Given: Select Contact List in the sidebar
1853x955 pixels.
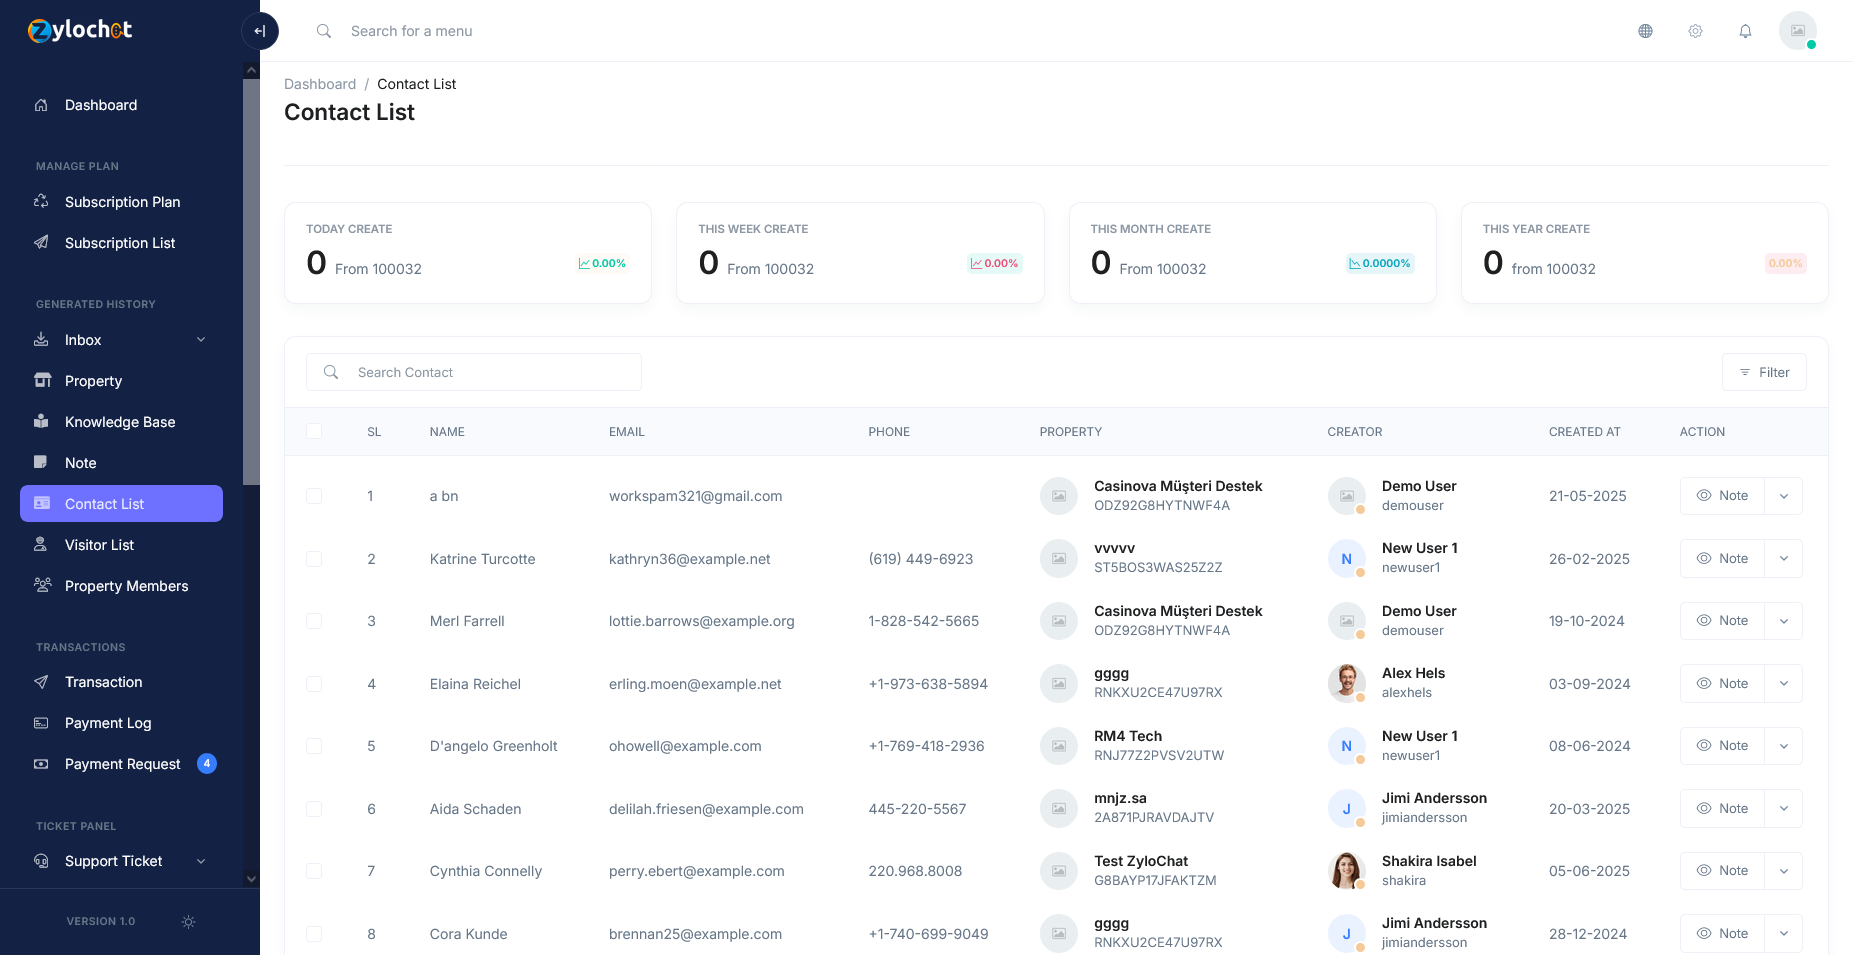Looking at the screenshot, I should [121, 504].
